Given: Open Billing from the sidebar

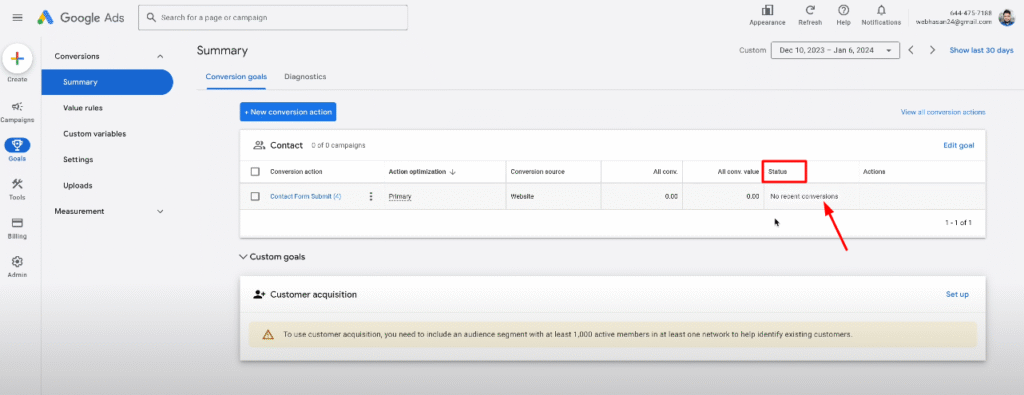Looking at the screenshot, I should pos(18,223).
